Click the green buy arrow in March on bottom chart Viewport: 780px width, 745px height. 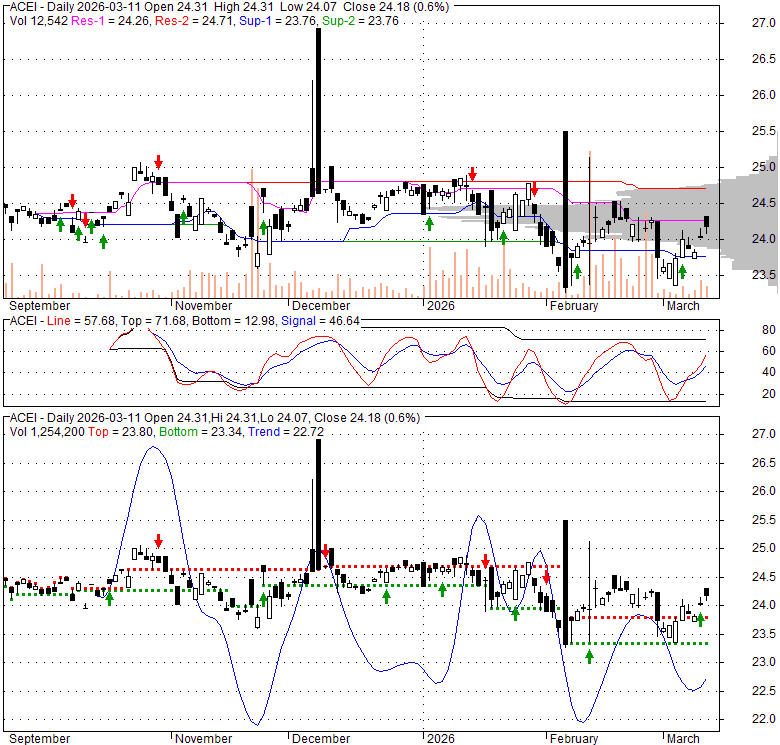coord(701,619)
